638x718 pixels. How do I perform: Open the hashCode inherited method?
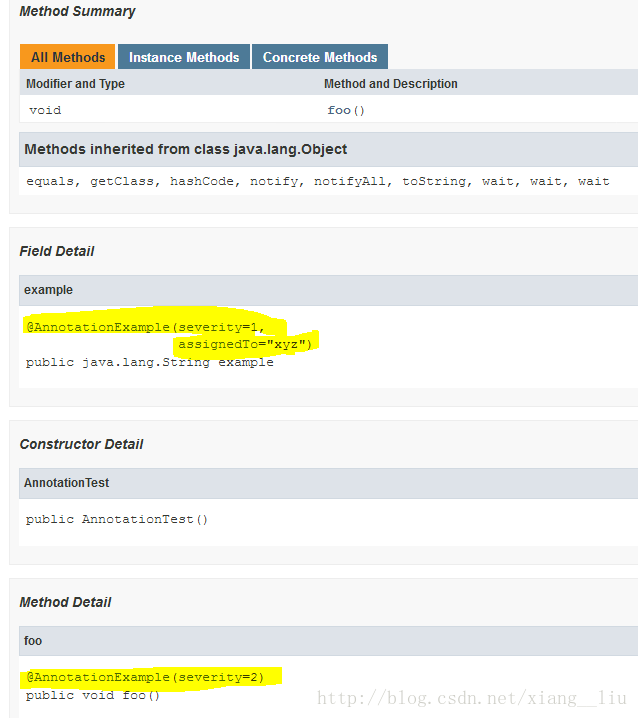point(202,181)
